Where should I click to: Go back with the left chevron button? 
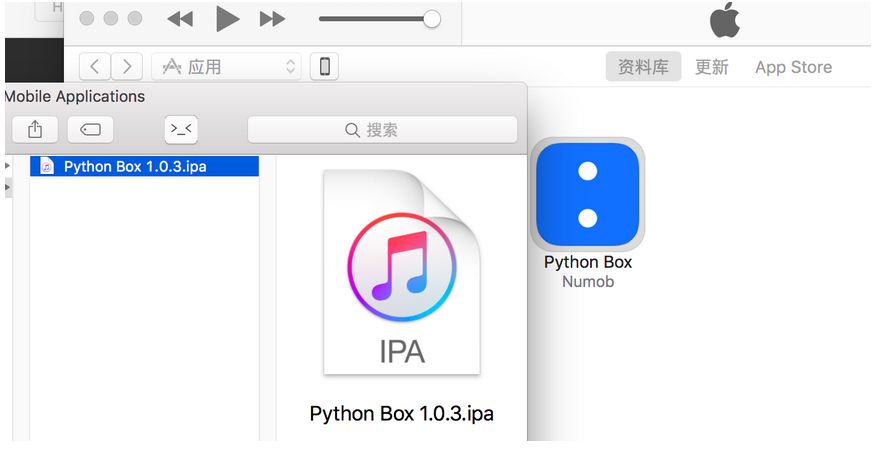95,67
